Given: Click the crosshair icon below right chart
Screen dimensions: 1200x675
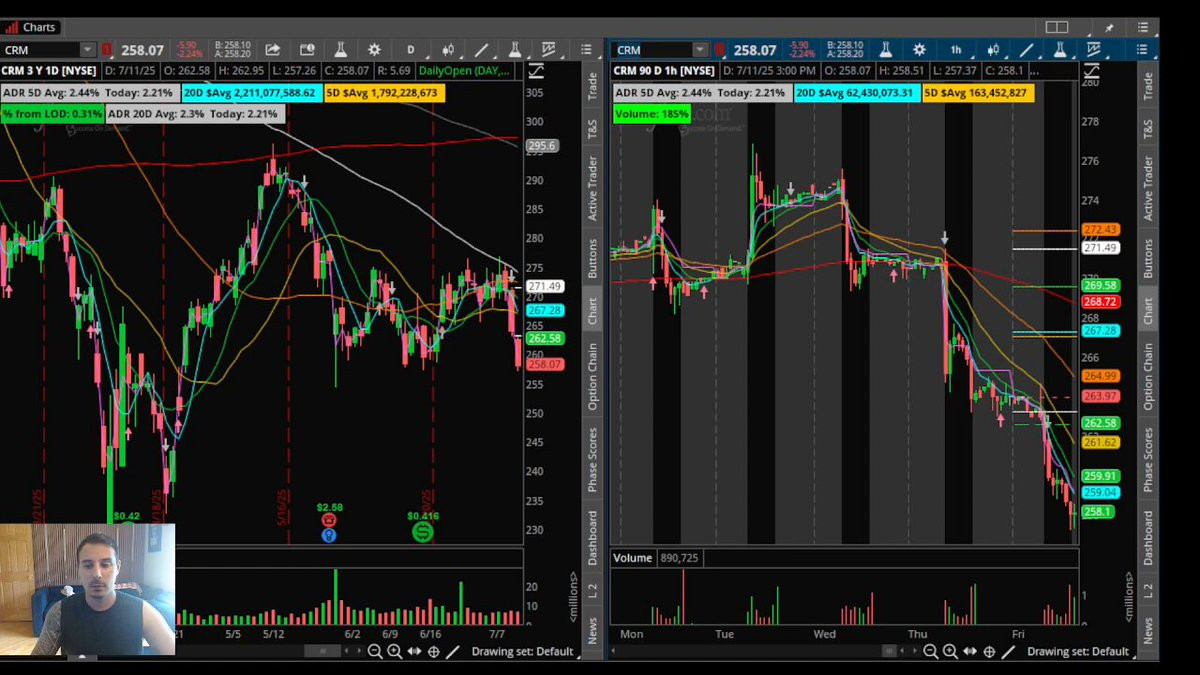Looking at the screenshot, I should [x=989, y=652].
